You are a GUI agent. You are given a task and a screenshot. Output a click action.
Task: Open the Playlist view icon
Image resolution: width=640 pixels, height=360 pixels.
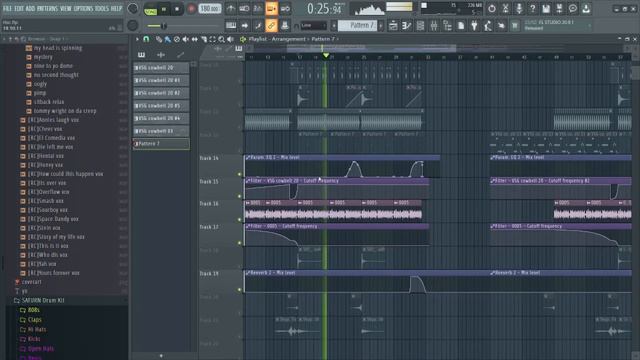point(393,26)
